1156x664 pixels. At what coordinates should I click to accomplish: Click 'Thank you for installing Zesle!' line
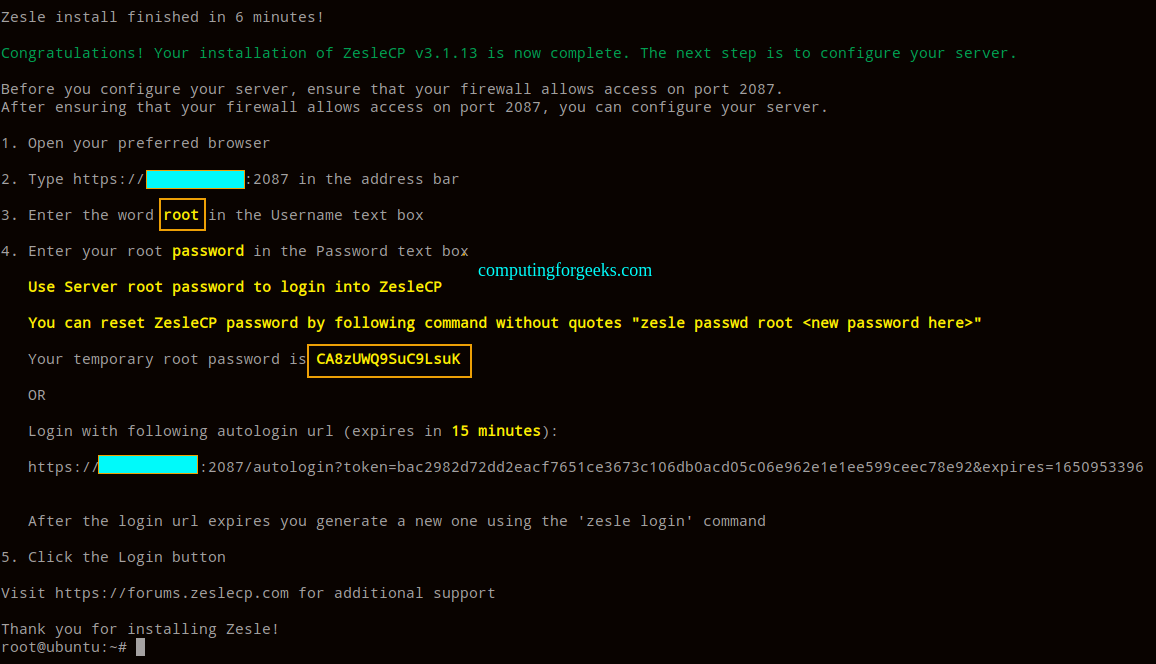coord(140,629)
